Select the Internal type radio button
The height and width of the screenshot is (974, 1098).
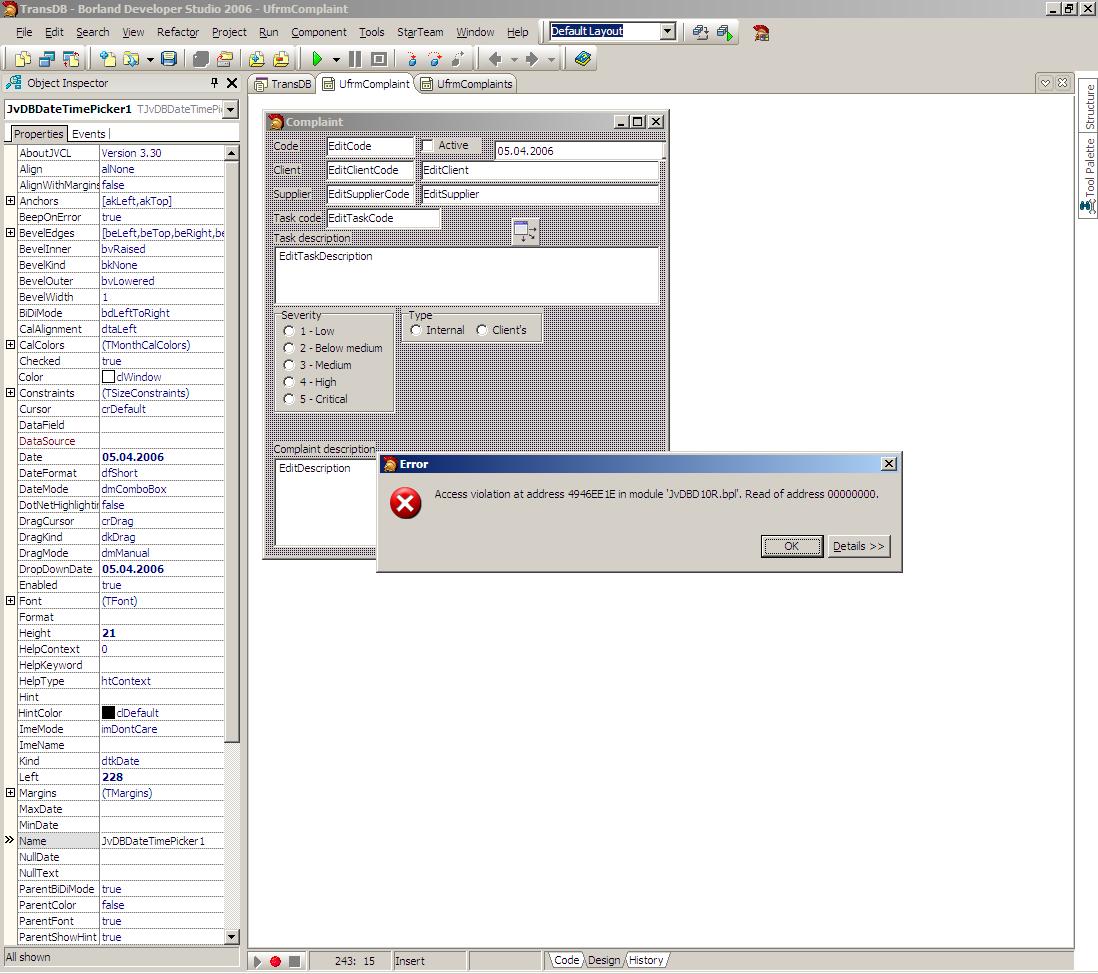click(416, 330)
